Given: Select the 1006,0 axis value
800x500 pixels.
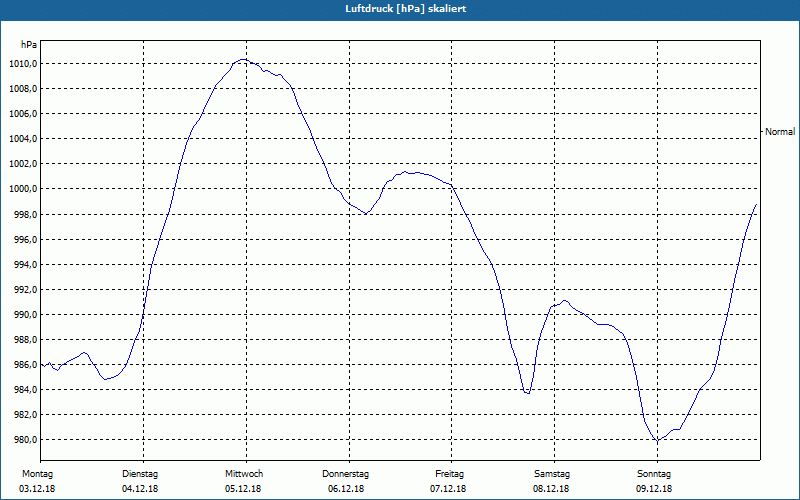Looking at the screenshot, I should point(23,114).
